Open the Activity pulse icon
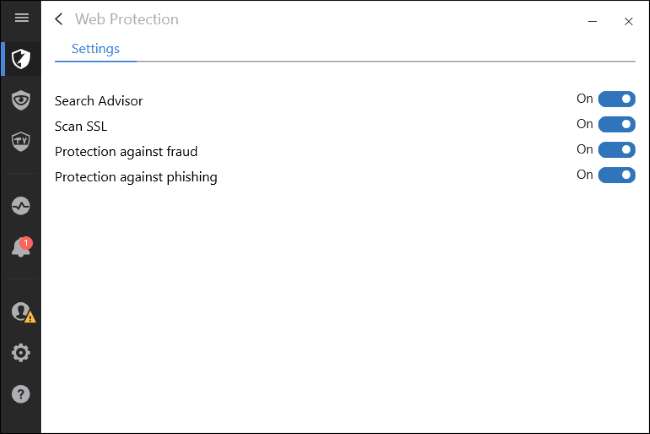The height and width of the screenshot is (434, 650). click(x=21, y=206)
